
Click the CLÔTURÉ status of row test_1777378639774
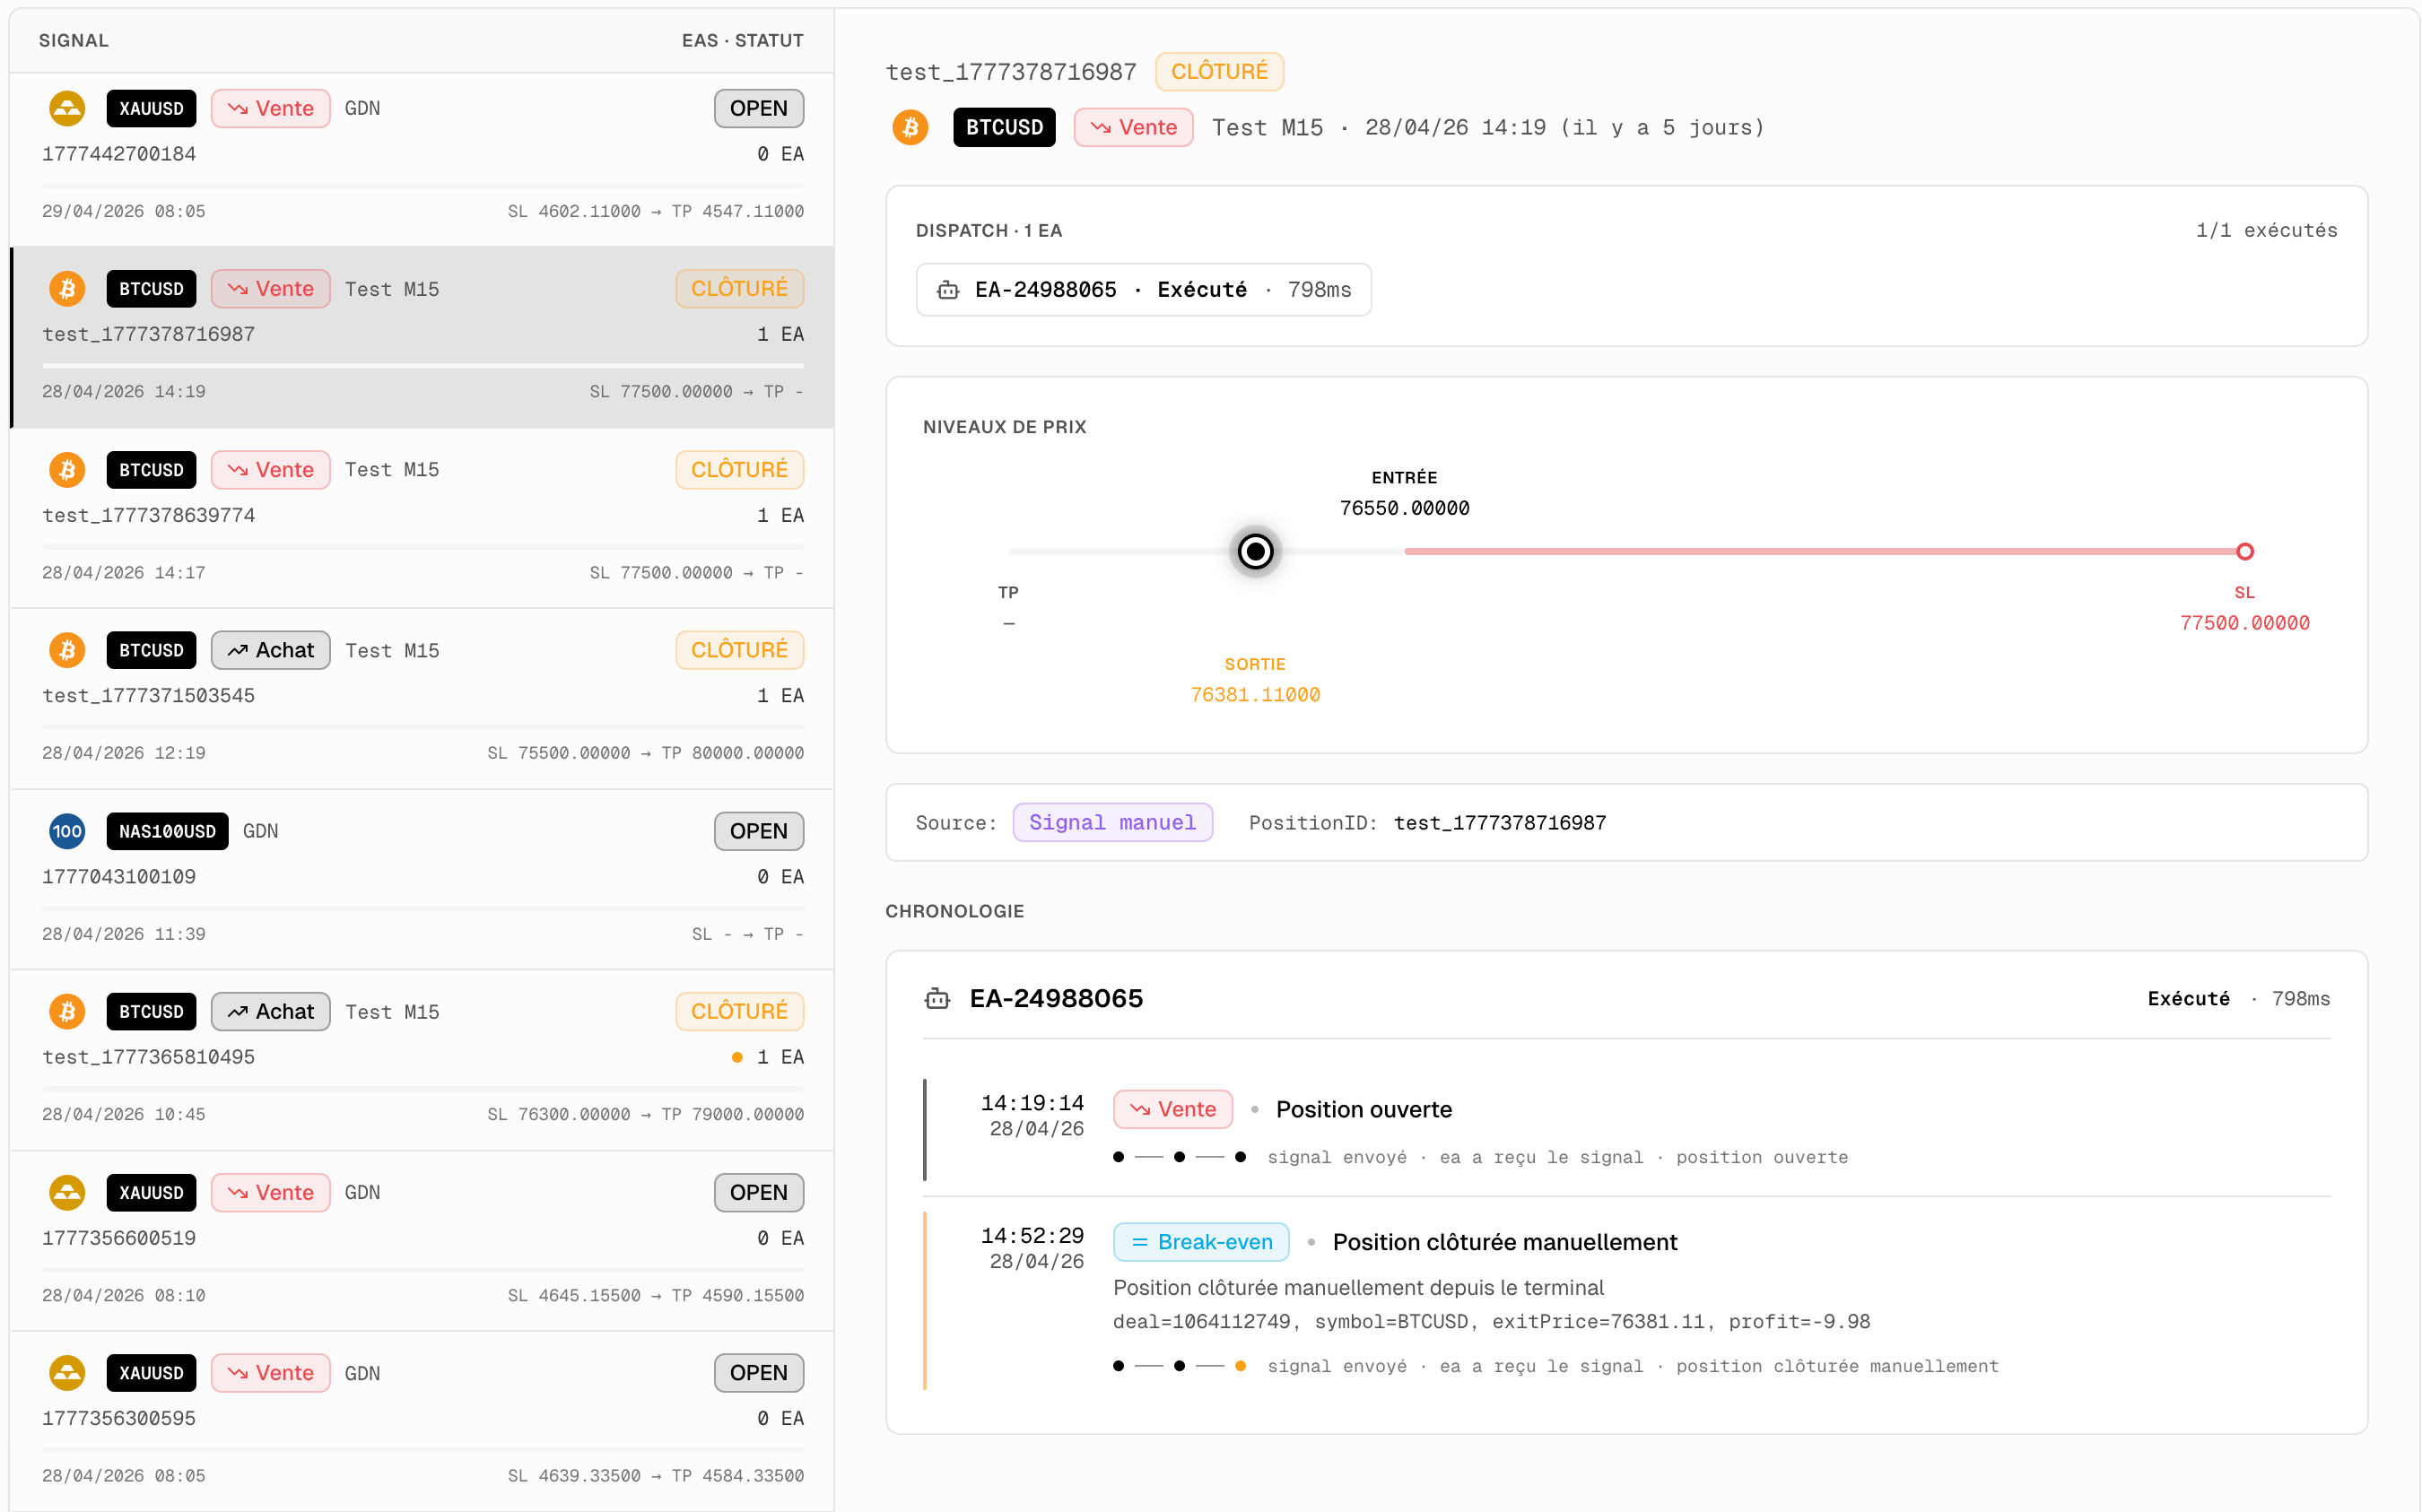coord(740,470)
